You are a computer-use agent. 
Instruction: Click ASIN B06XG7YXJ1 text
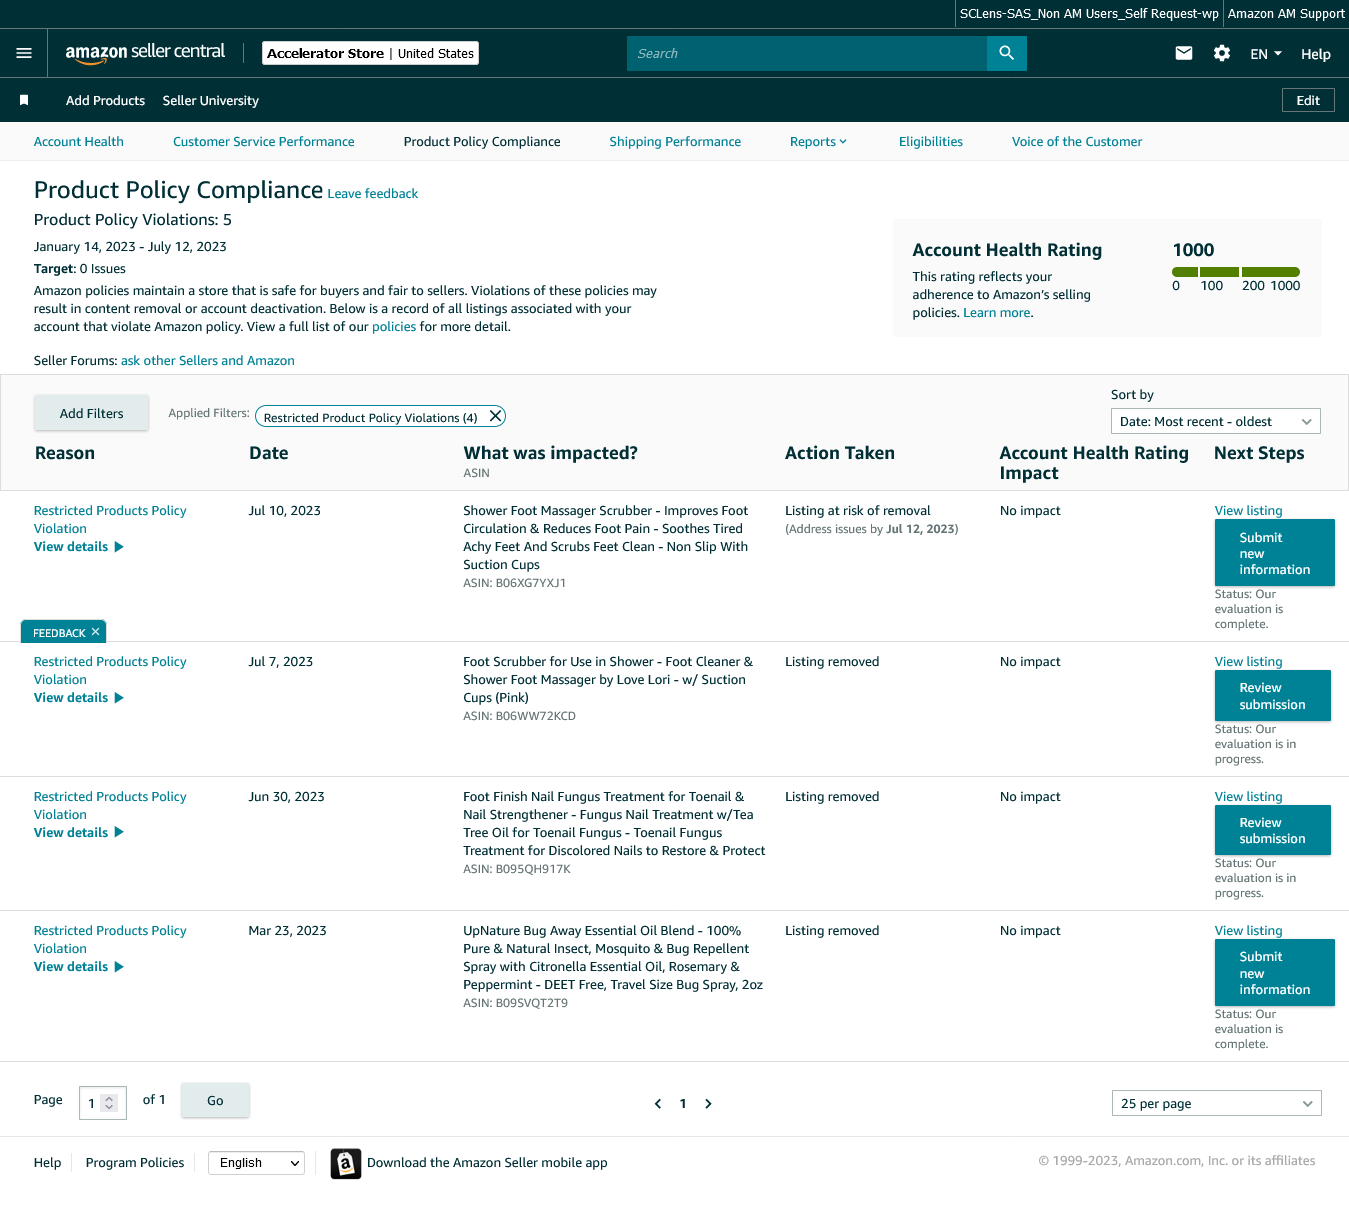coord(514,583)
